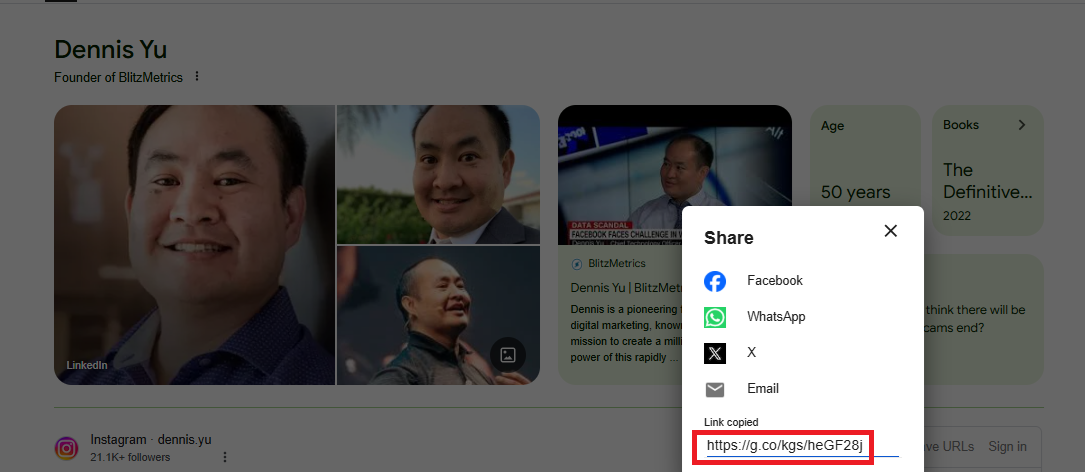
Task: Open the large LinkedIn profile photo
Action: [194, 245]
